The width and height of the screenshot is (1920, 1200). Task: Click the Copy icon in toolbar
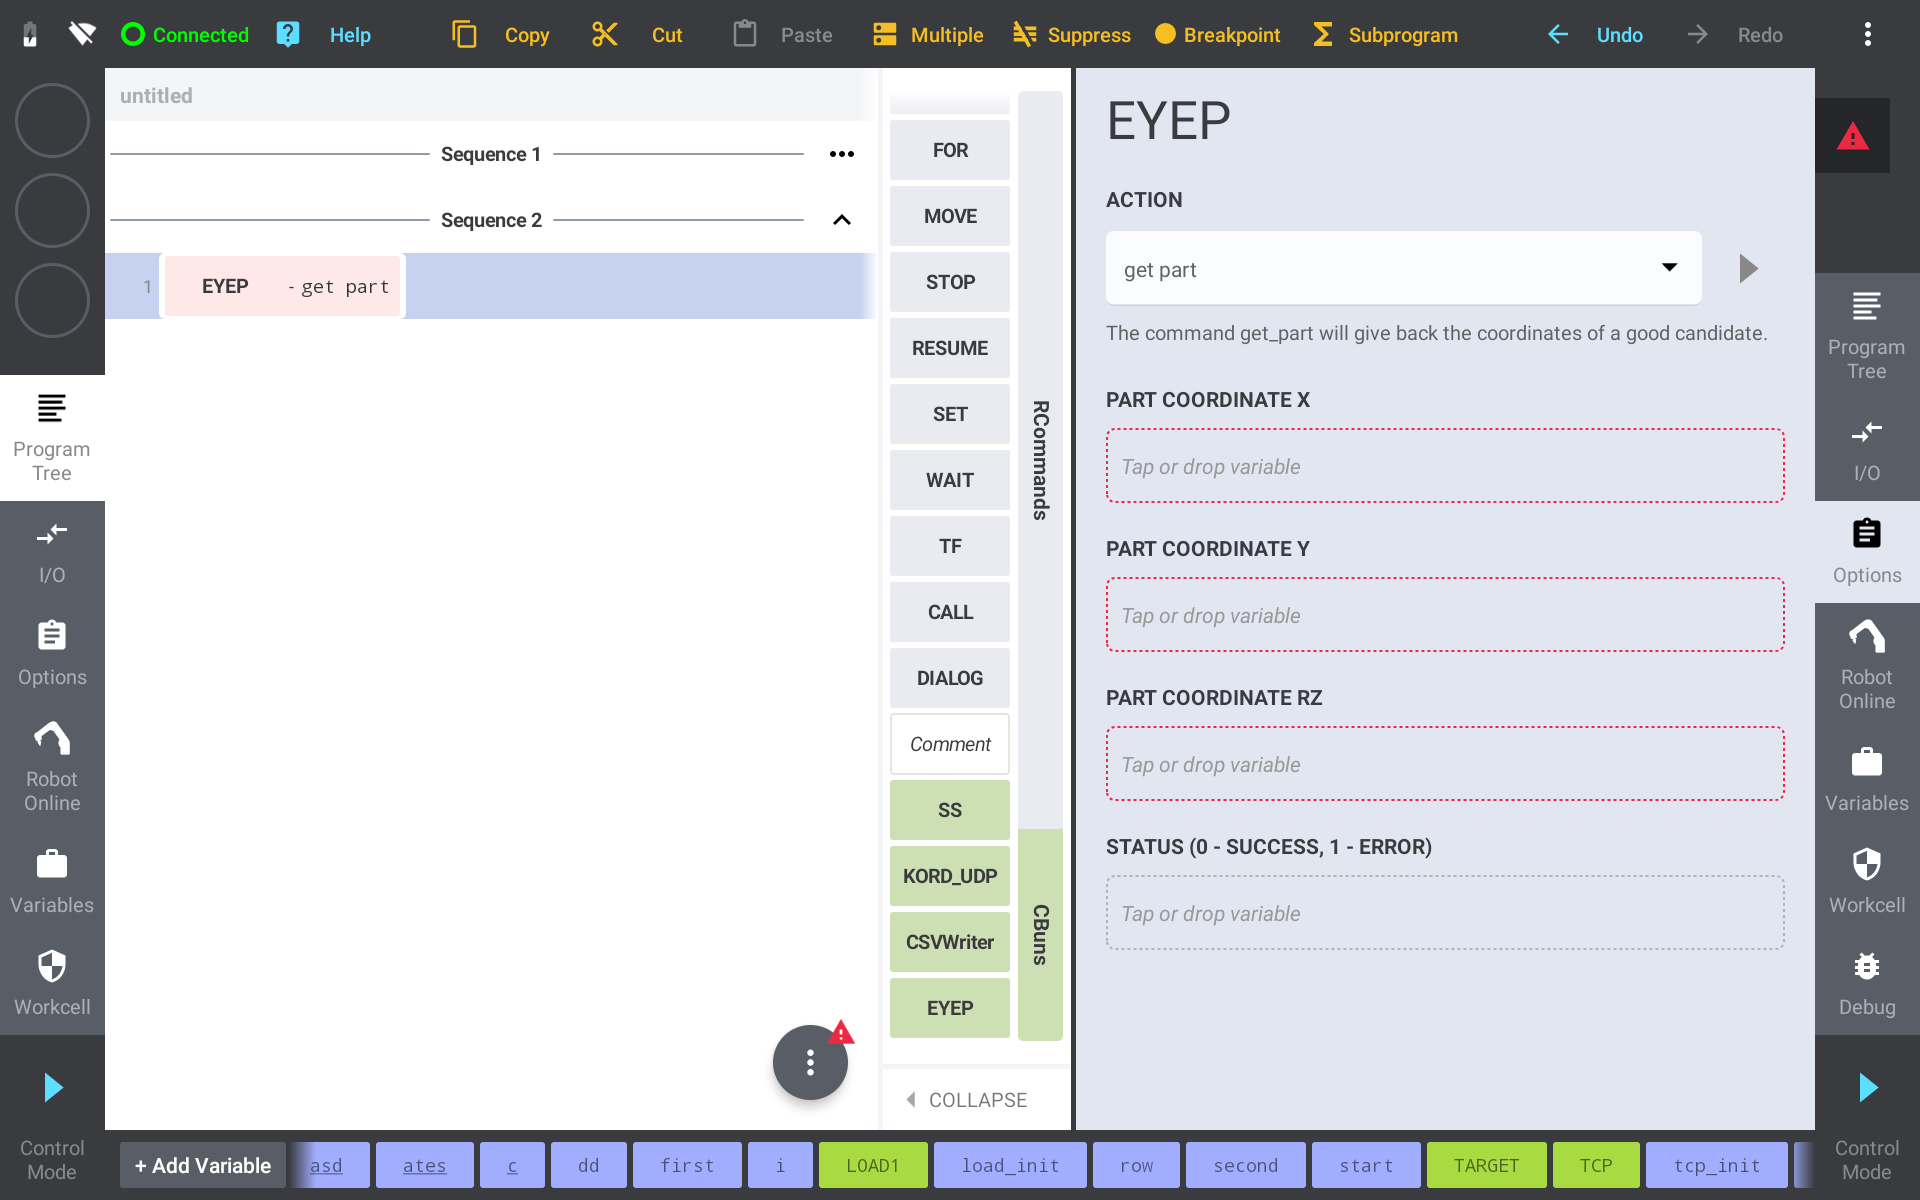(x=464, y=35)
